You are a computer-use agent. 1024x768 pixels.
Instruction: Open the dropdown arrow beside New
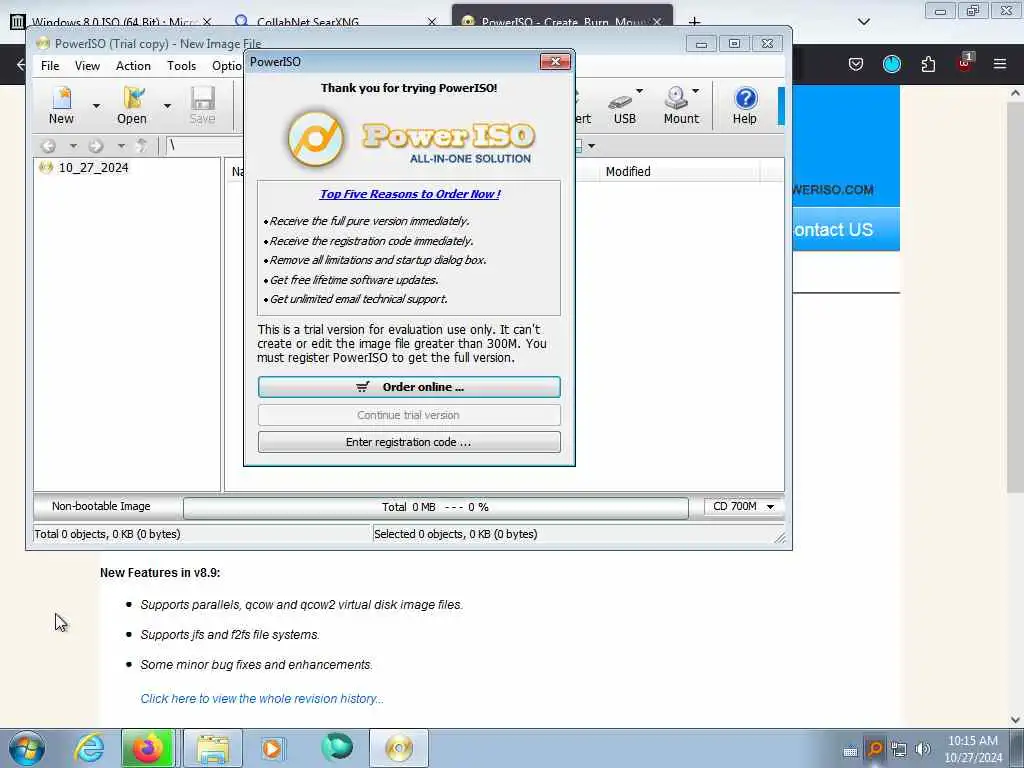click(96, 106)
